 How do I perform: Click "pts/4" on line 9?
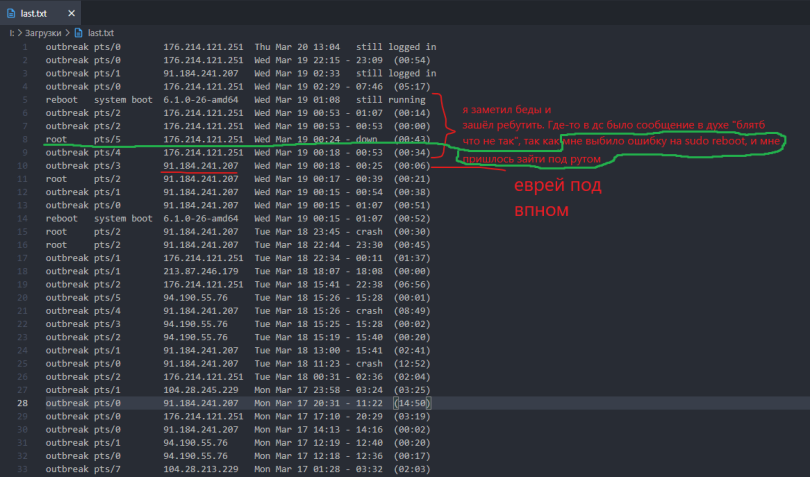[107, 152]
